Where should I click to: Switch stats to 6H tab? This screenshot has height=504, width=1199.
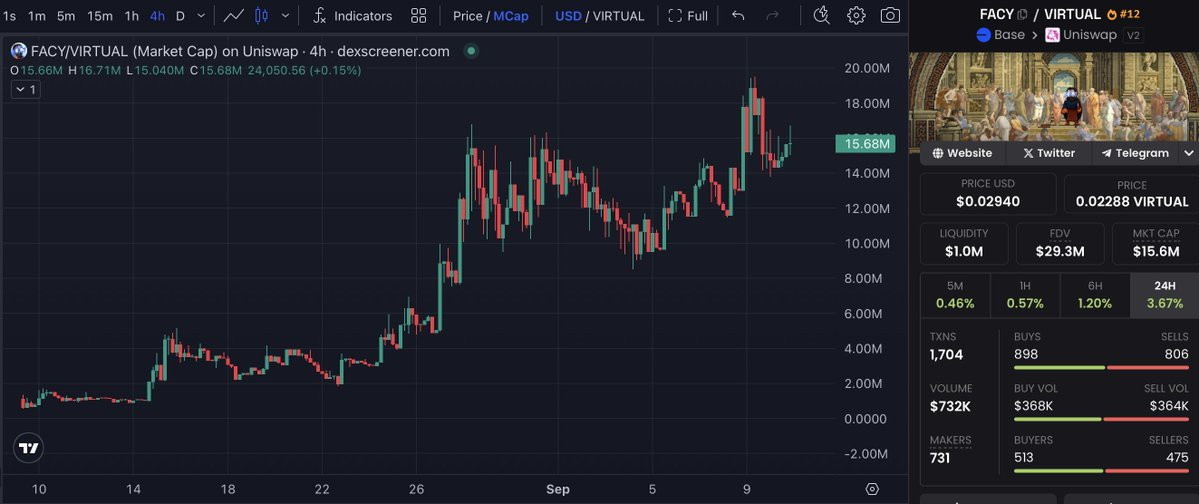click(x=1095, y=295)
